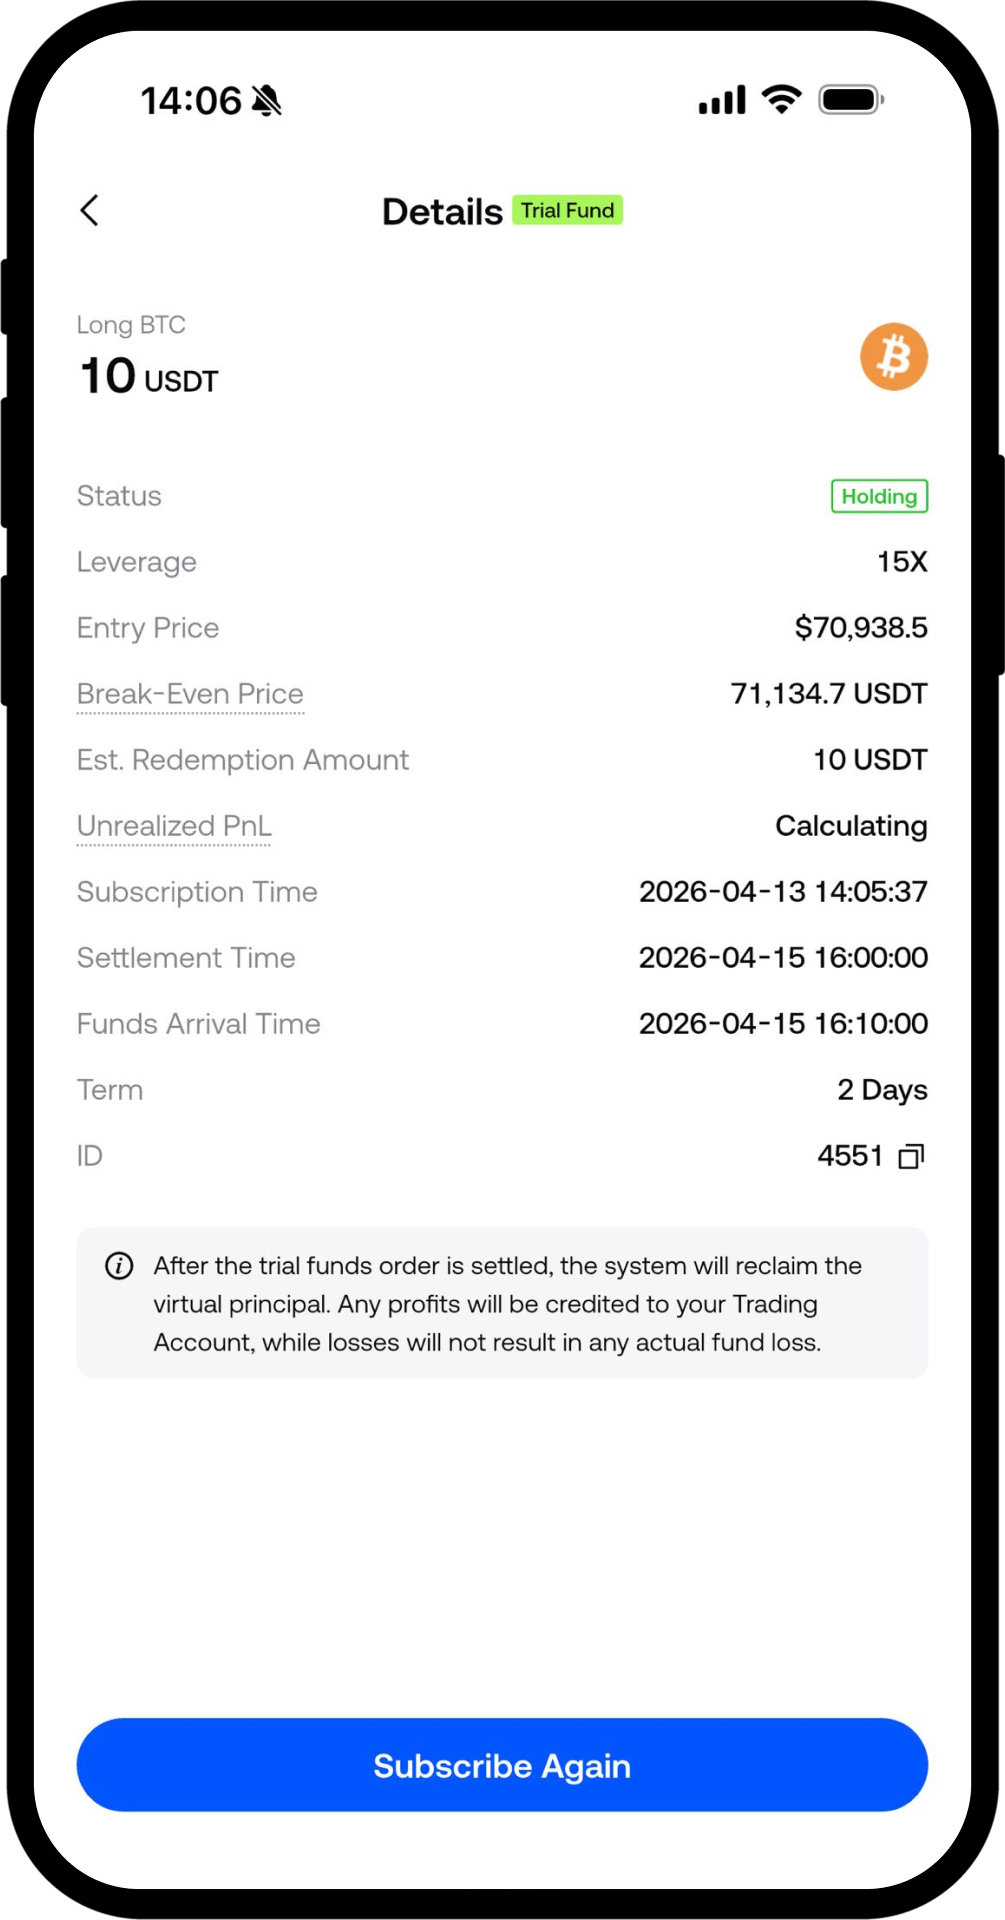This screenshot has height=1920, width=1005.
Task: Tap the 15X leverage value
Action: pyautogui.click(x=901, y=562)
